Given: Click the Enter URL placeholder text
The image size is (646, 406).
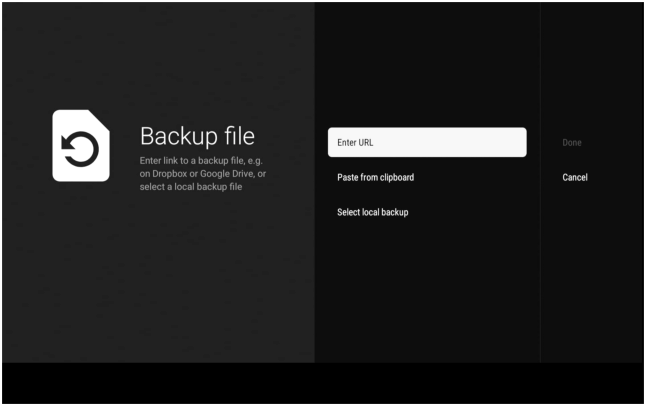Looking at the screenshot, I should click(355, 142).
